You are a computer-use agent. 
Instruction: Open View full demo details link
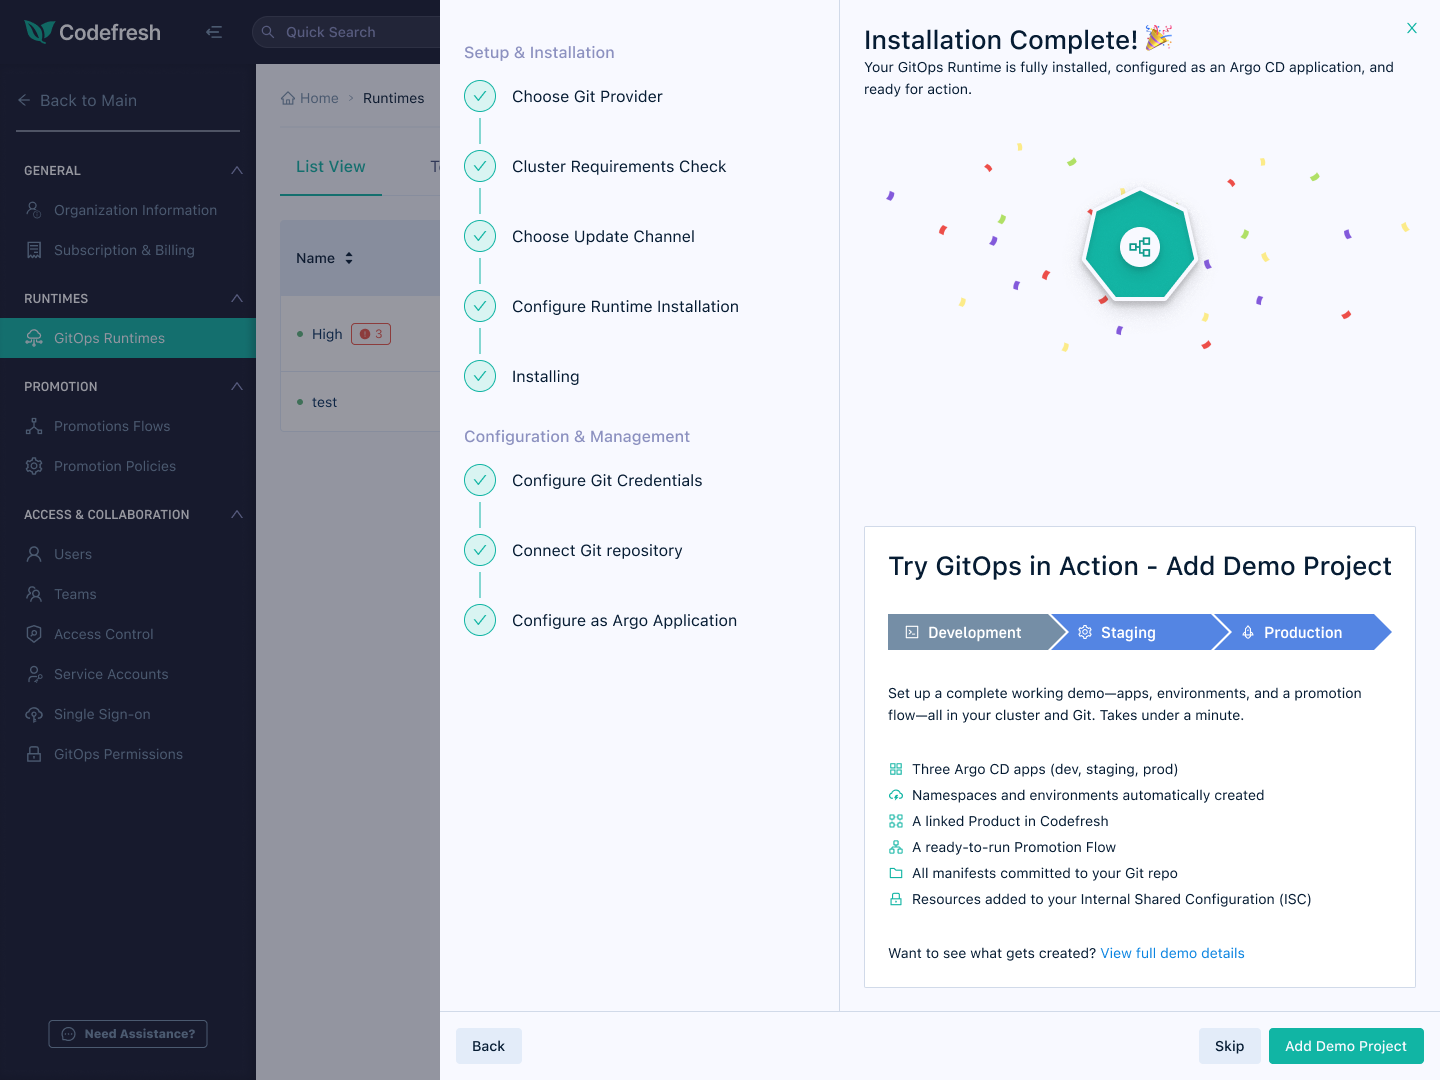pyautogui.click(x=1172, y=953)
